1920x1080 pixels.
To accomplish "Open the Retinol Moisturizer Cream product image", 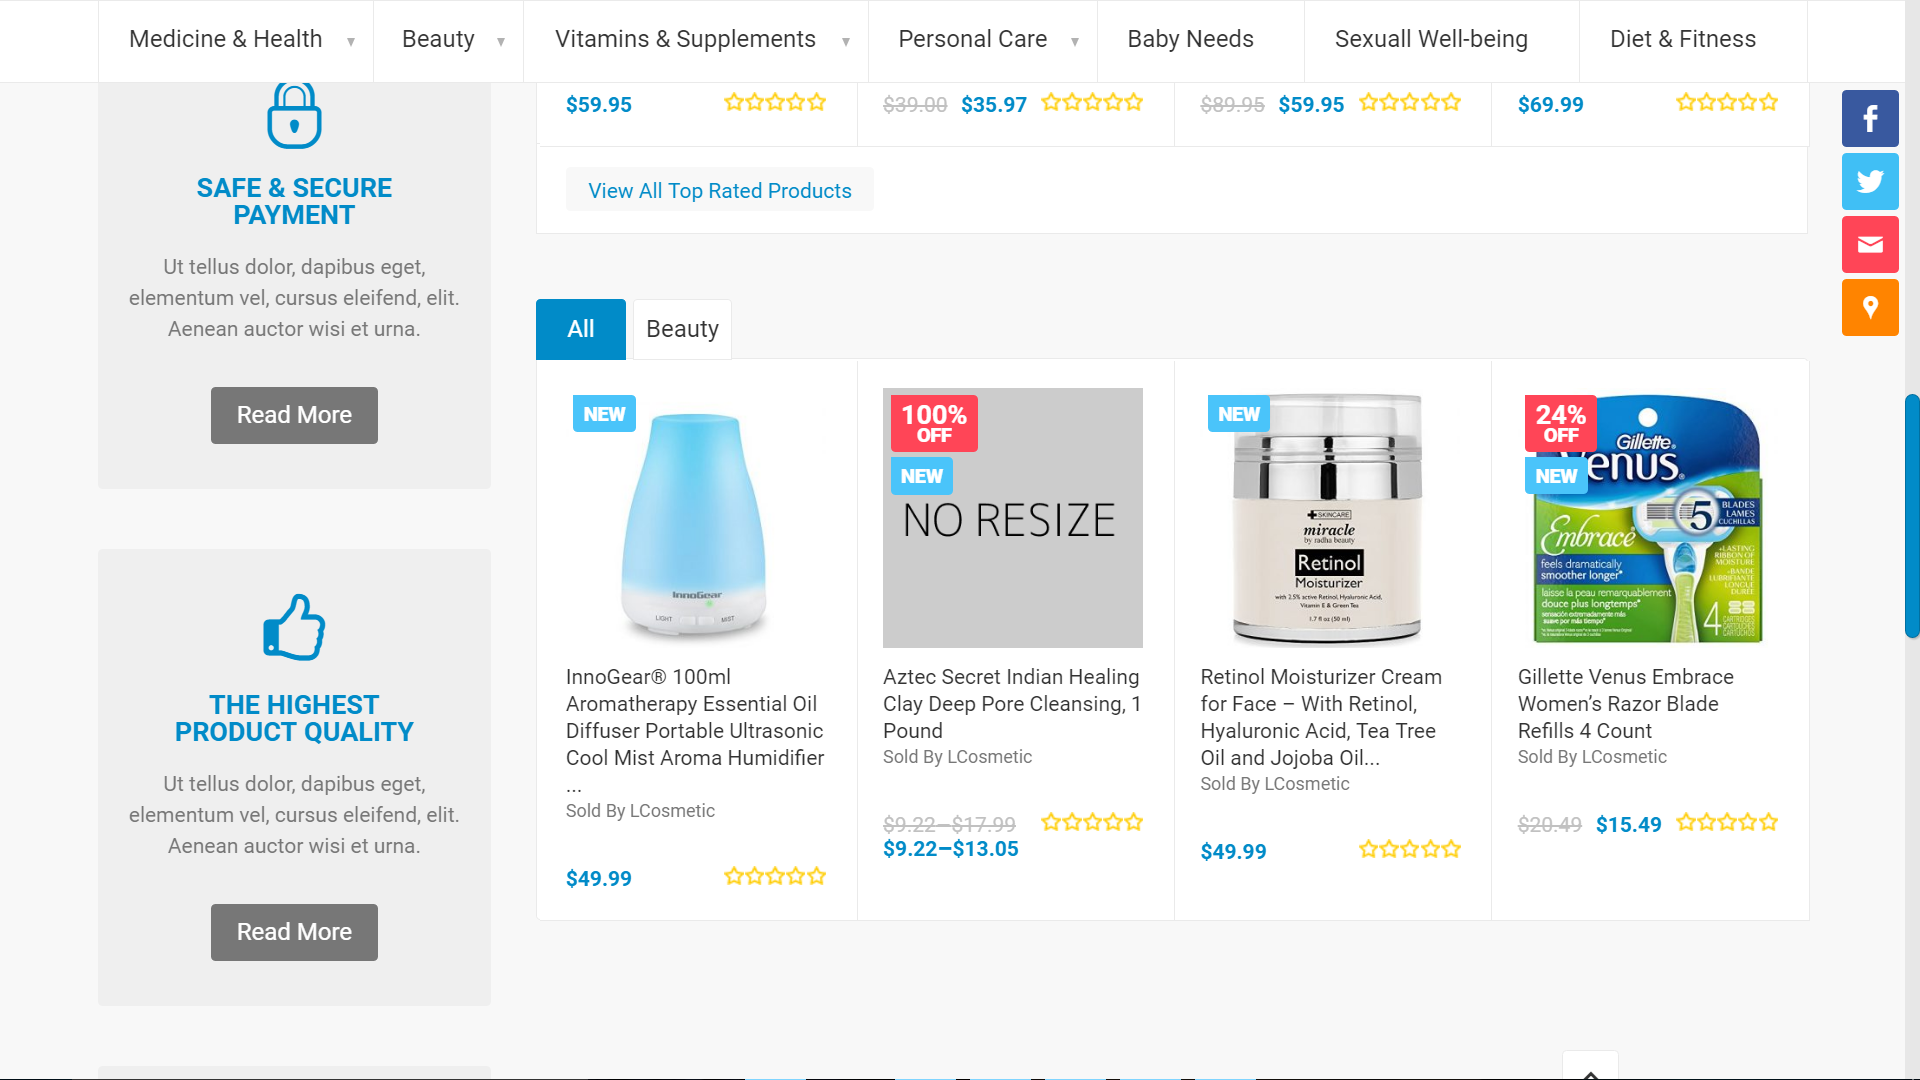I will 1329,518.
